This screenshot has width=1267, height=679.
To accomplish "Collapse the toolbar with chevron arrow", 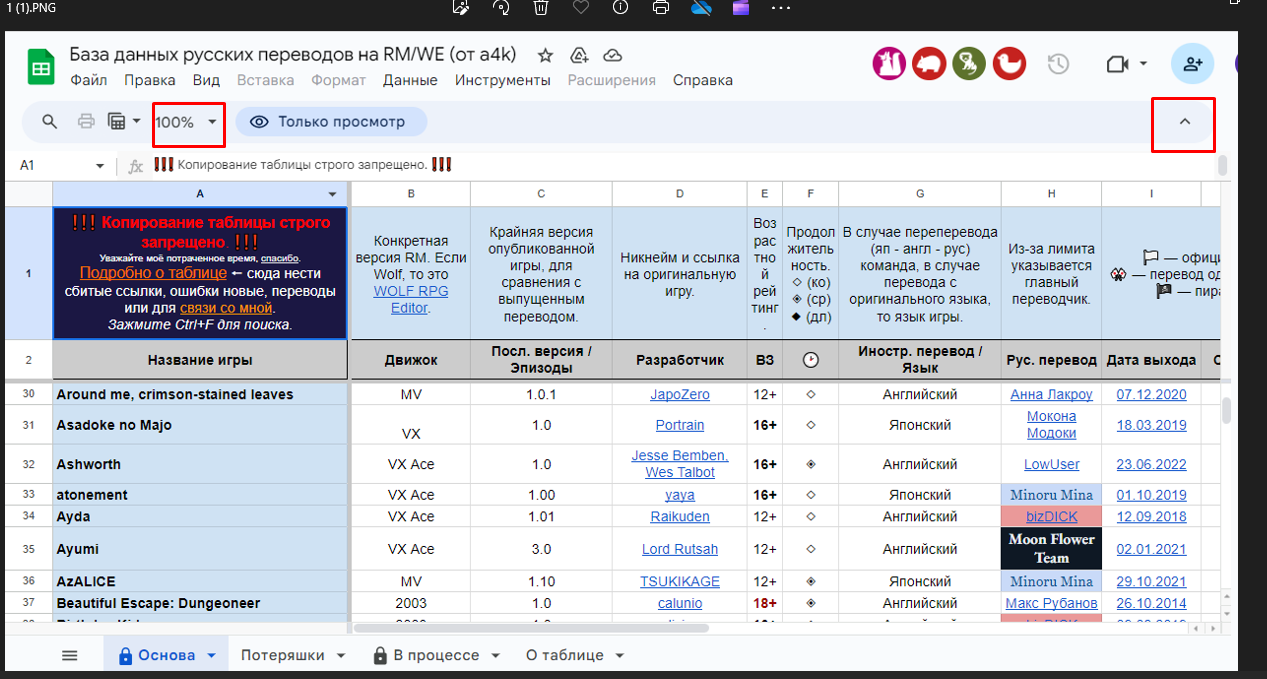I will [x=1184, y=122].
